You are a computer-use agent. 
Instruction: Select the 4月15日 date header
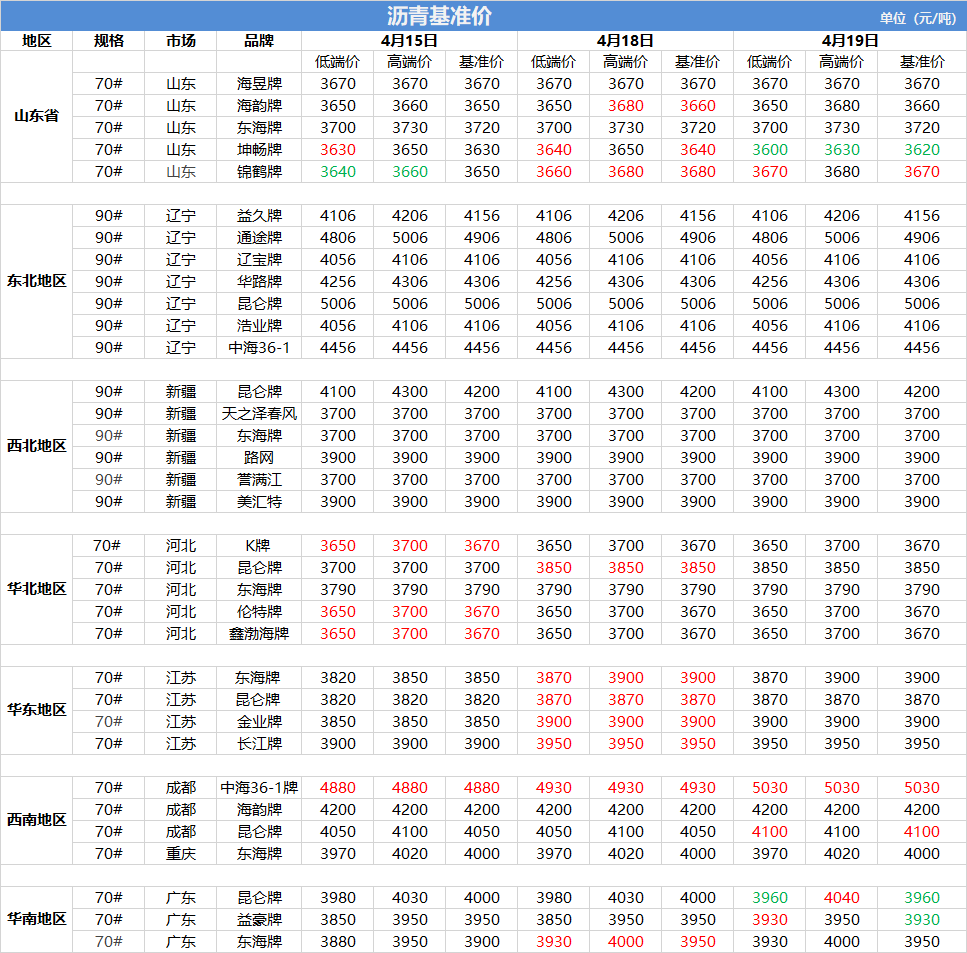409,41
